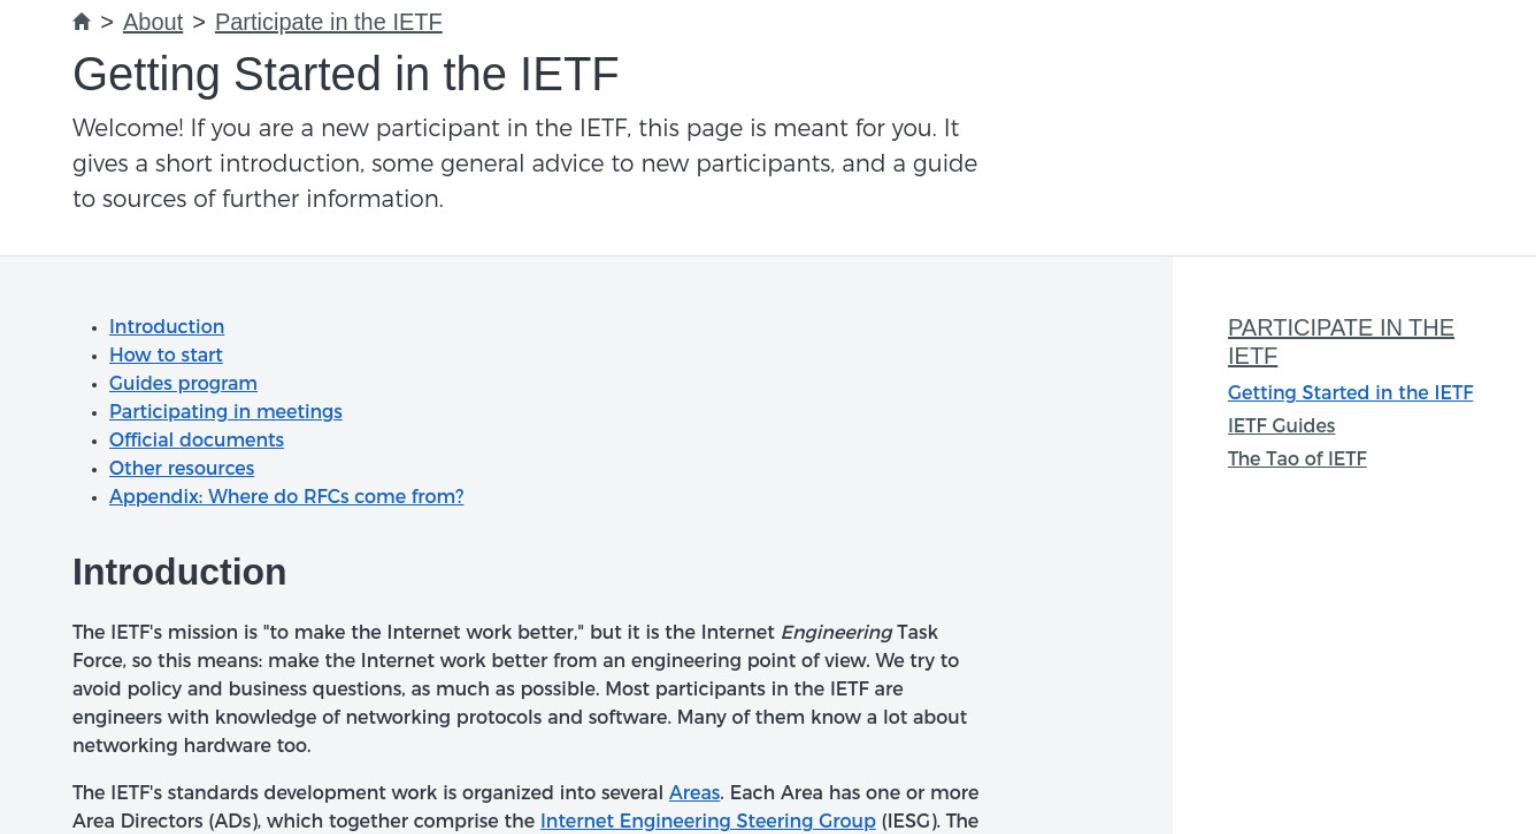Open Appendix: Where do RFCs come from?
Viewport: 1536px width, 834px height.
pyautogui.click(x=286, y=496)
